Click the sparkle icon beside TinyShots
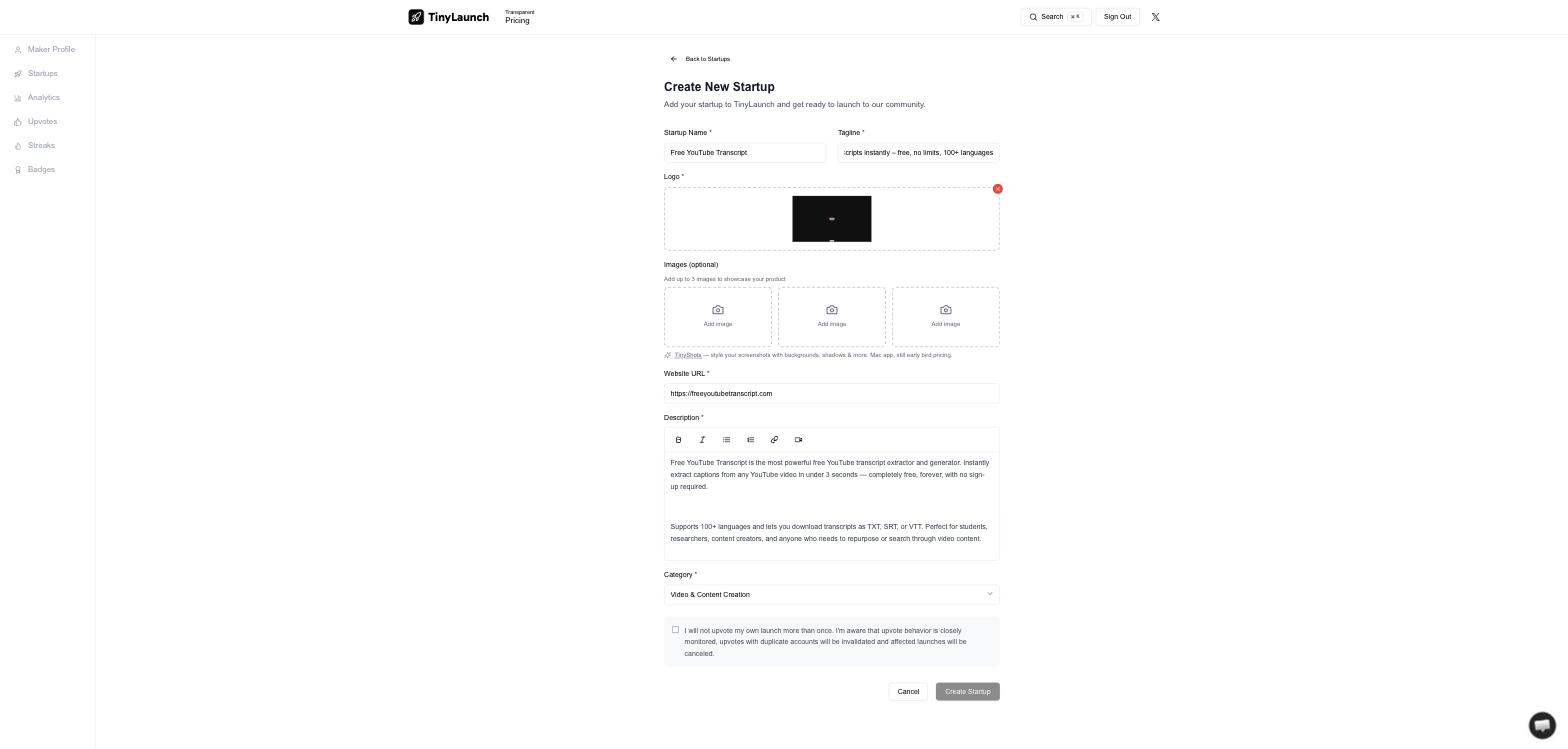 pyautogui.click(x=668, y=355)
